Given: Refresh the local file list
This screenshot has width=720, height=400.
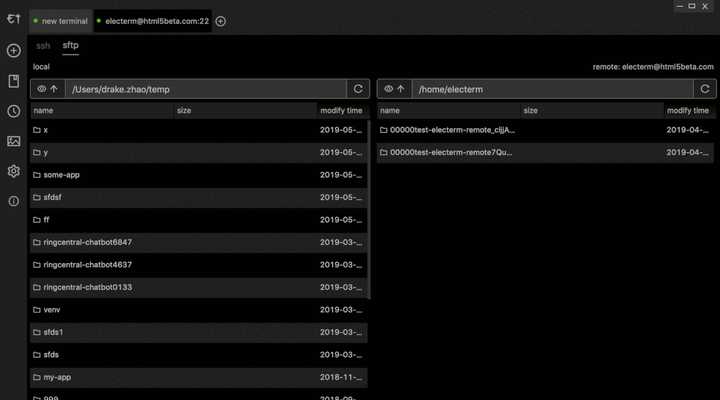Looking at the screenshot, I should 358,89.
